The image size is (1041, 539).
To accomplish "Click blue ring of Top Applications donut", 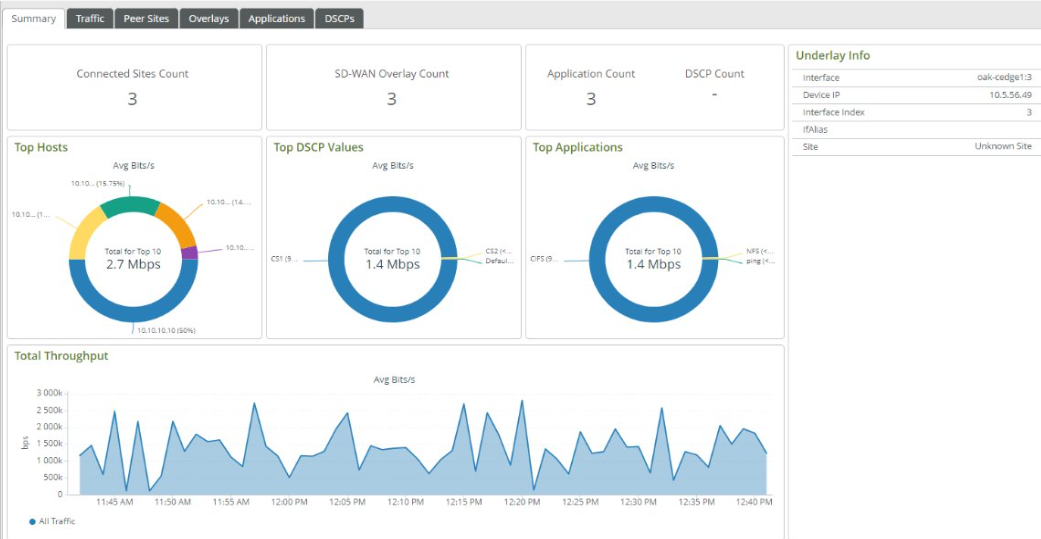I will coord(653,315).
